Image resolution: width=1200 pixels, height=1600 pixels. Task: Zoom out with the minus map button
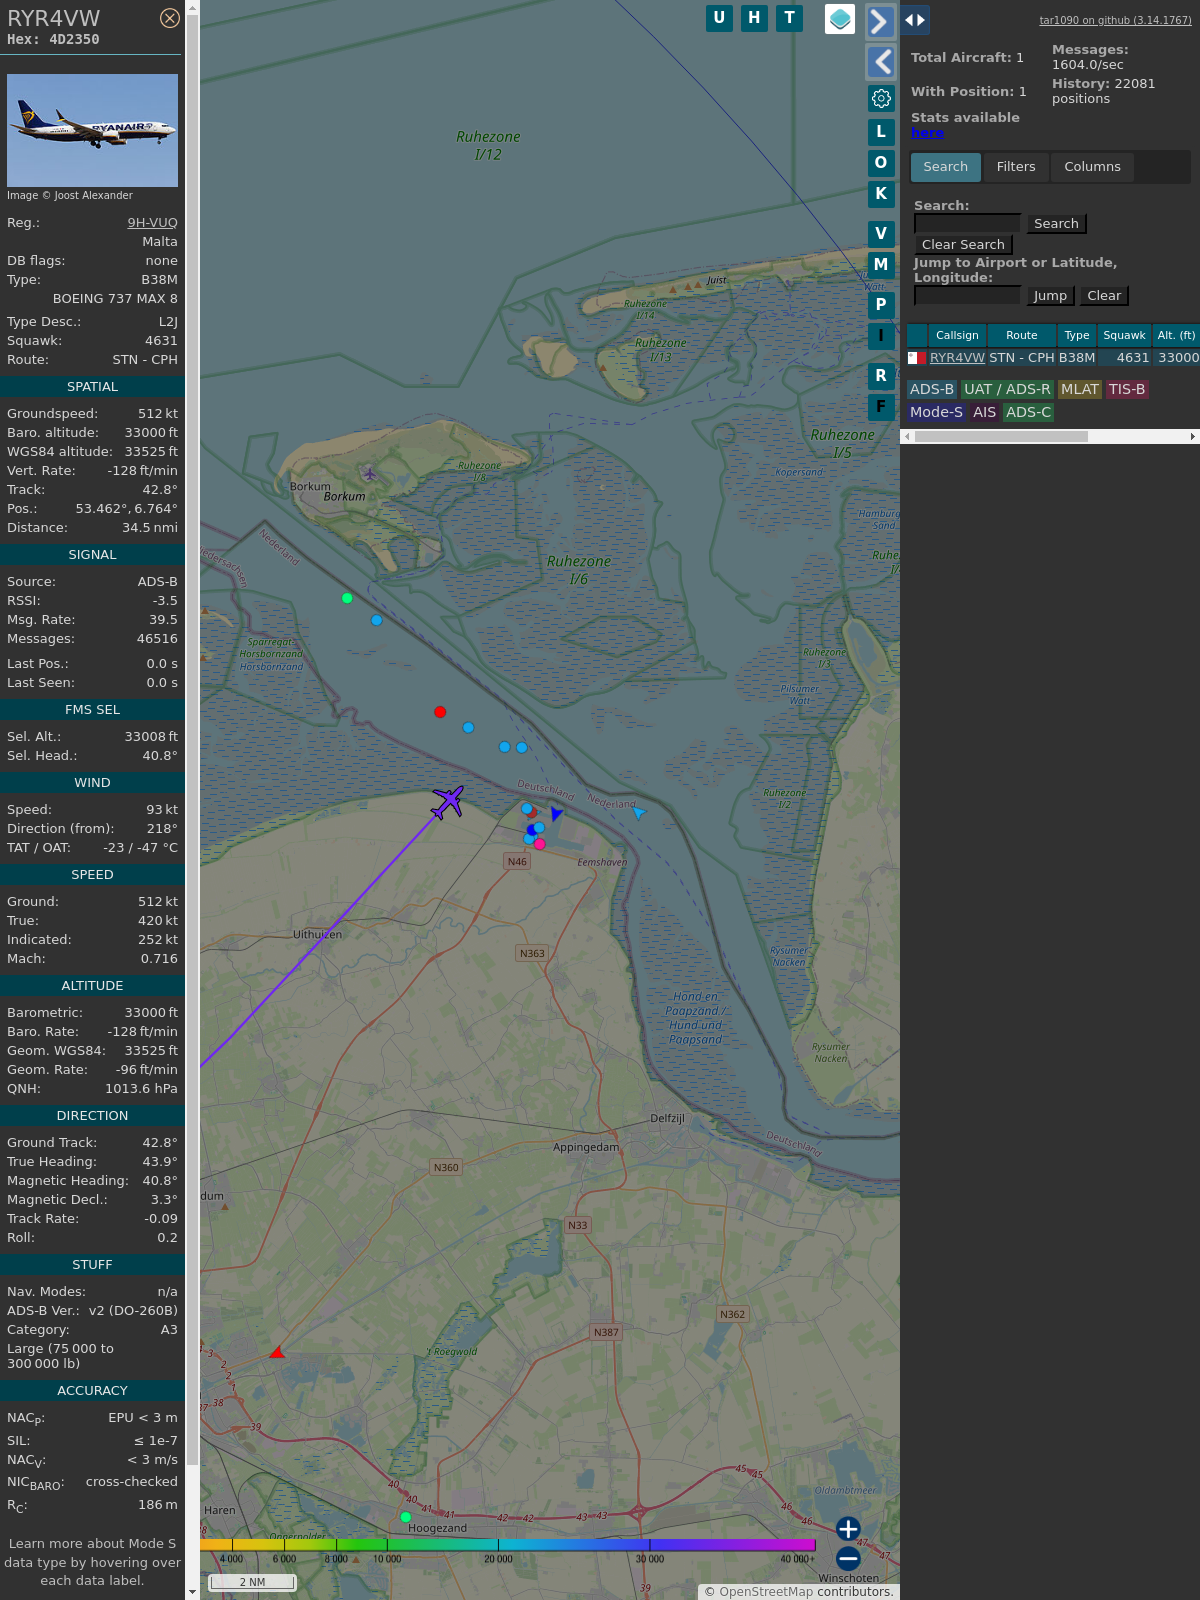pos(848,1558)
